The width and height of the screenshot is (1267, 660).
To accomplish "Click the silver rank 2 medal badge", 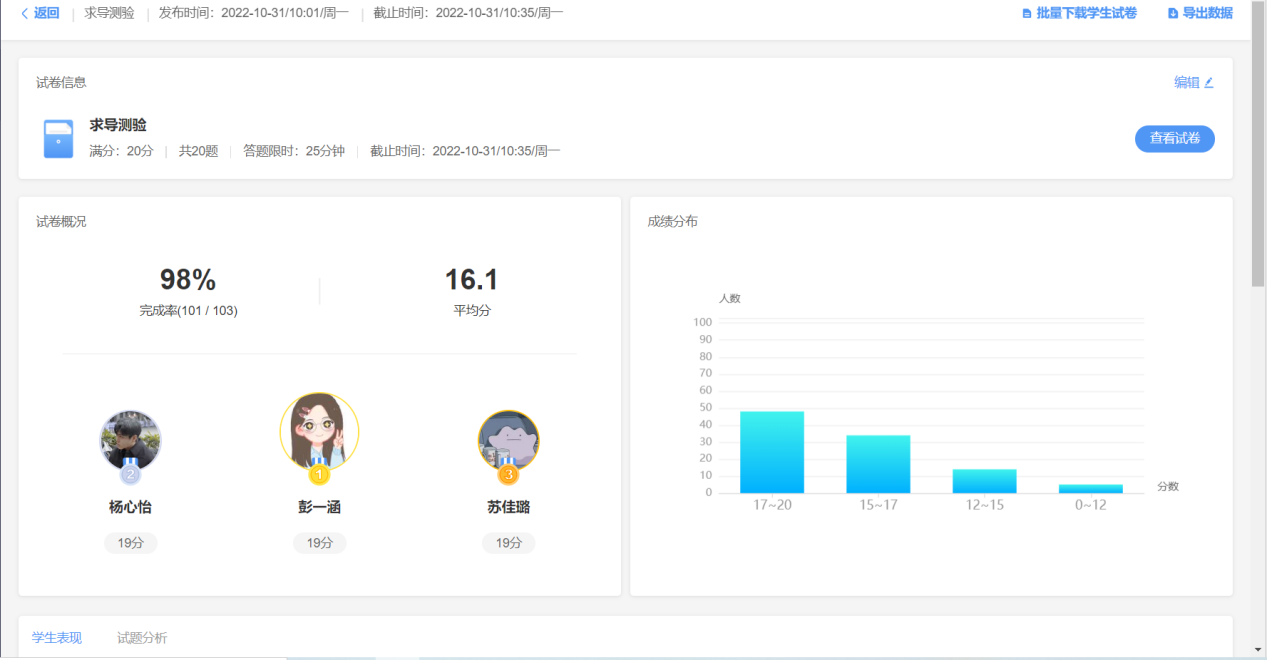I will click(x=130, y=474).
